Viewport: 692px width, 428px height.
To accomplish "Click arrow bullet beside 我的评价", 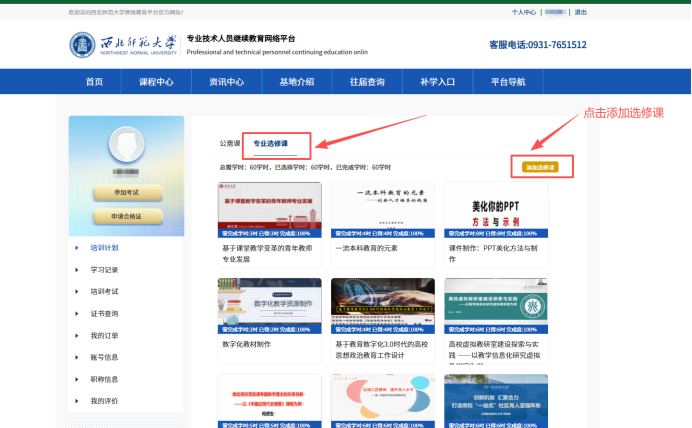I will (77, 401).
